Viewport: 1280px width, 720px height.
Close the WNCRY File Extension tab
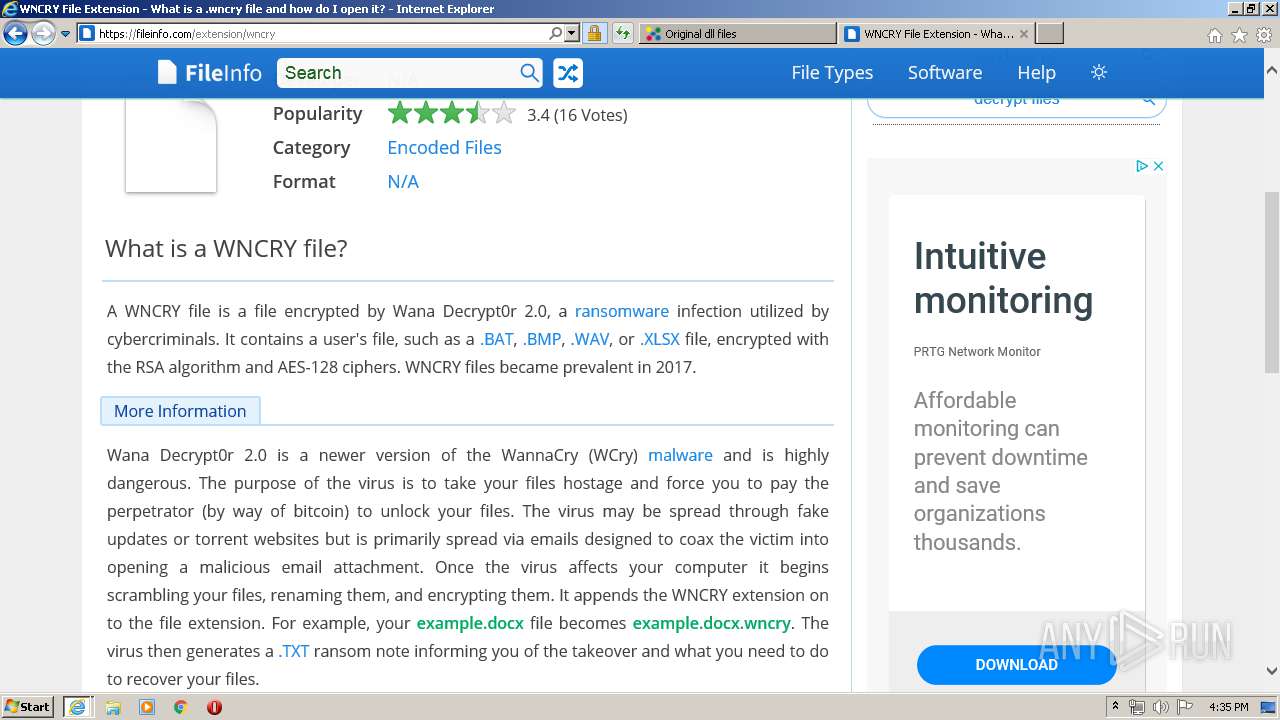(x=1024, y=34)
